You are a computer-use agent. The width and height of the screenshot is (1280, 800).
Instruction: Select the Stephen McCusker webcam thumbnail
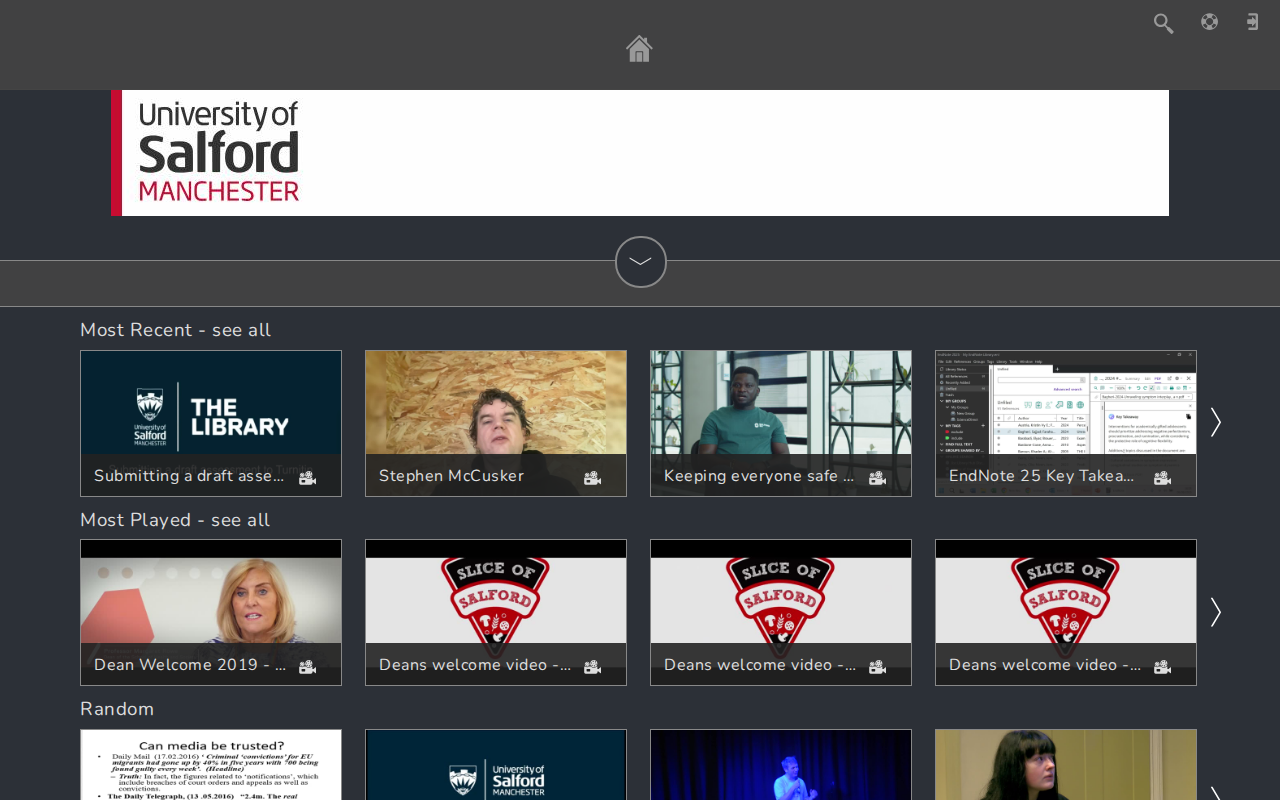(496, 423)
